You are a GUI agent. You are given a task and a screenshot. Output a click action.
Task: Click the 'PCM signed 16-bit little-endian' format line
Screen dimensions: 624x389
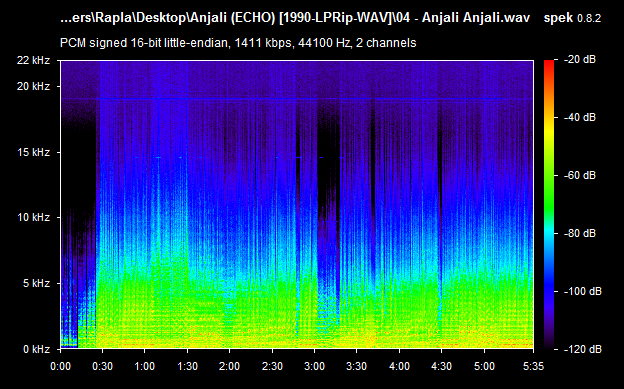238,43
